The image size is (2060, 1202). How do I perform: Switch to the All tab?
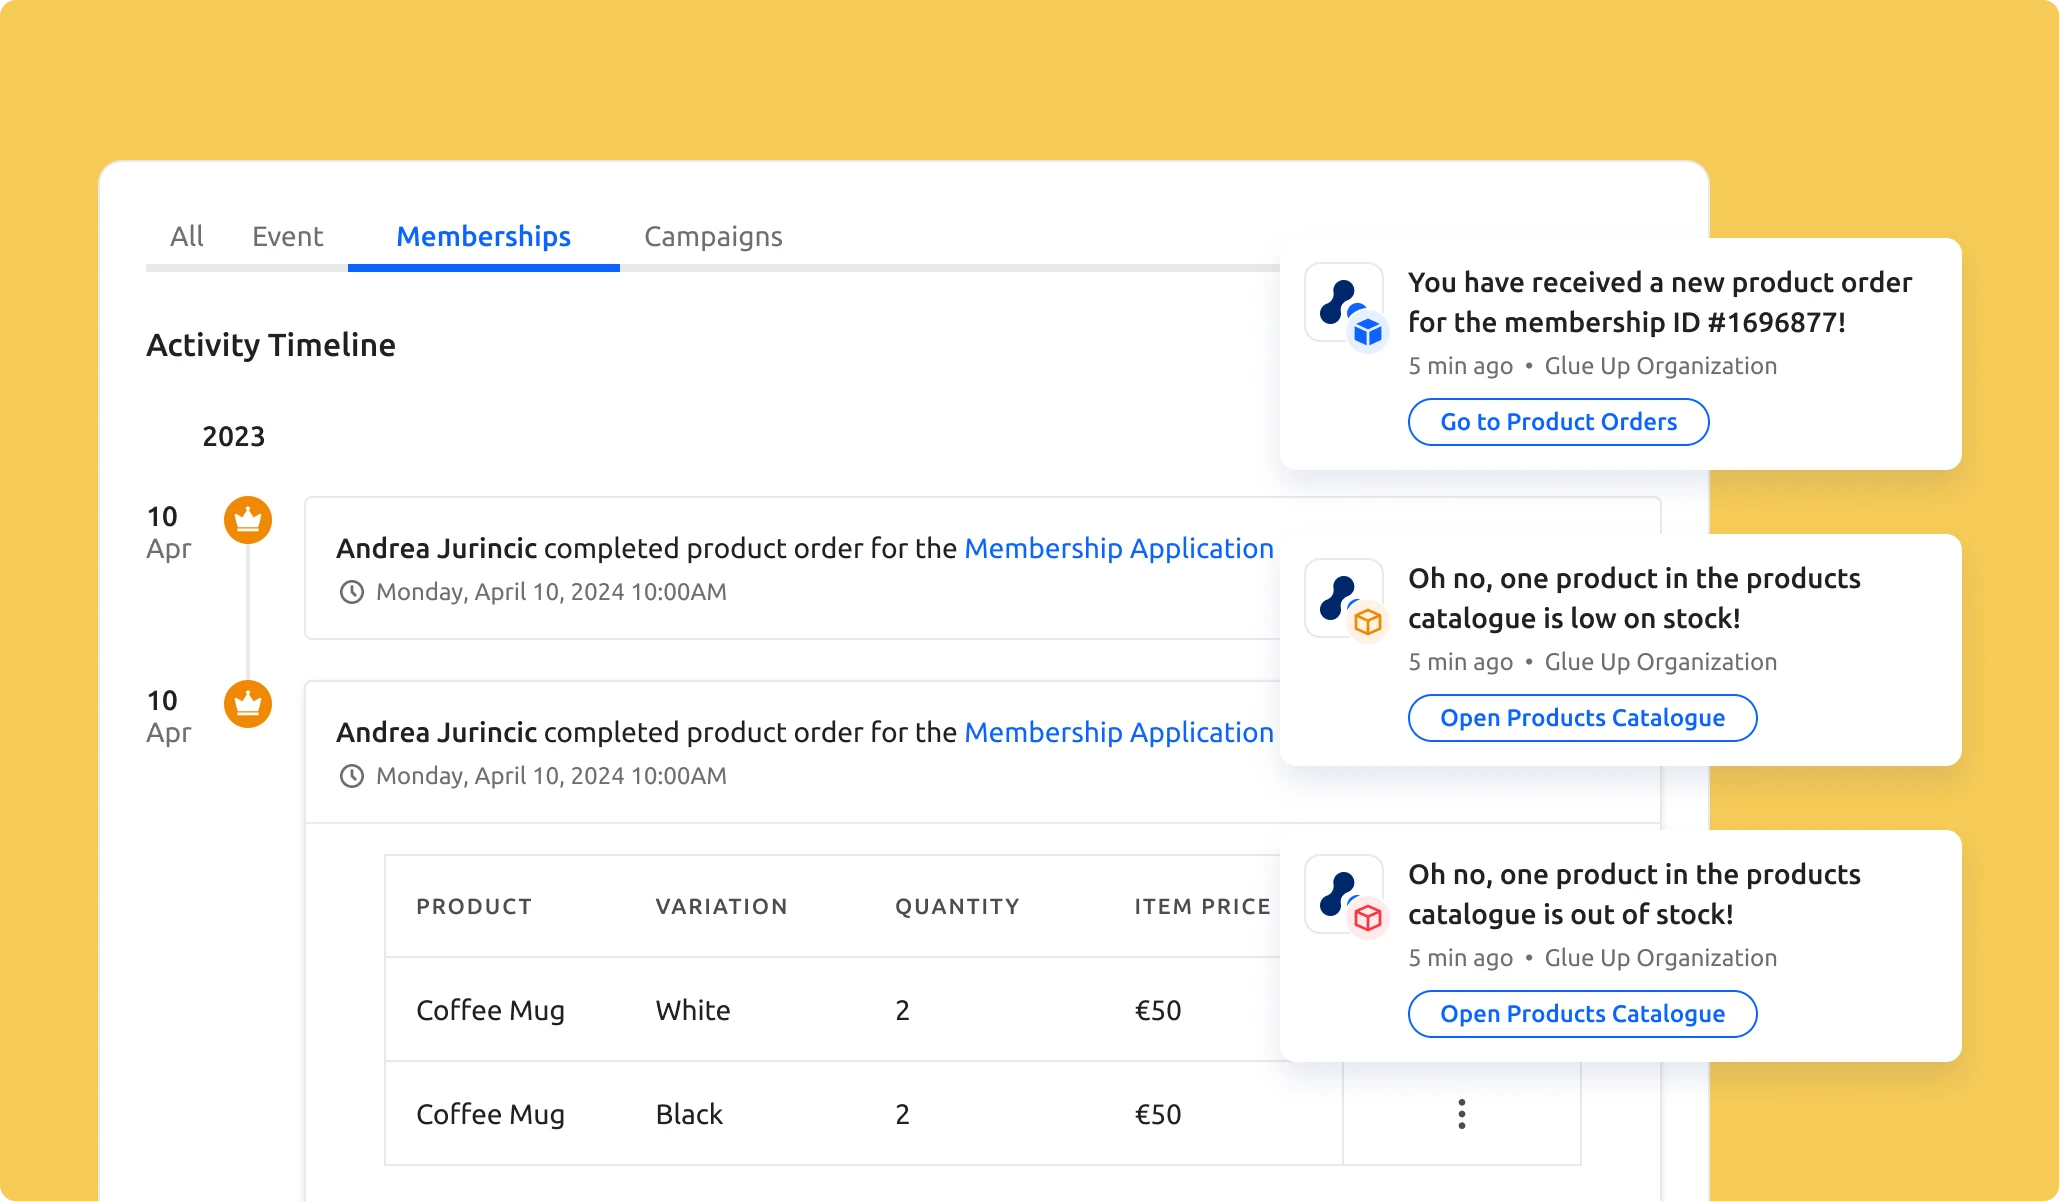coord(186,236)
